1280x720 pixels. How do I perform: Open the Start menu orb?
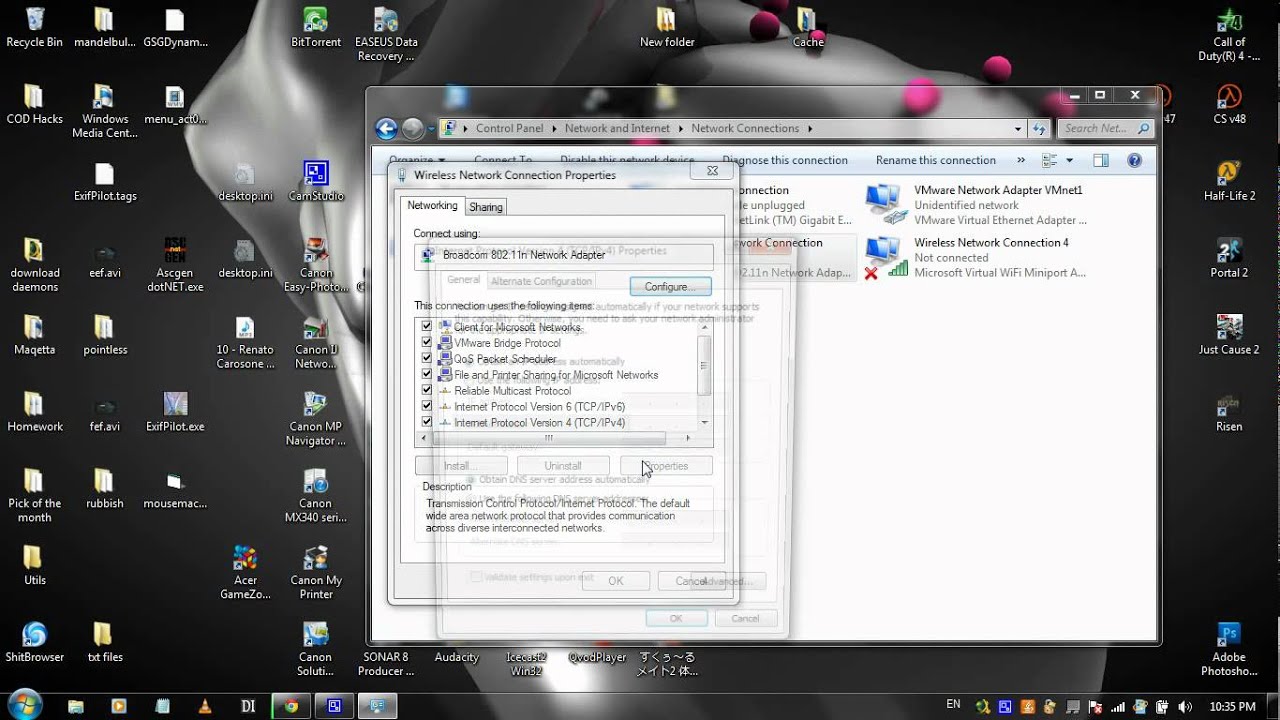coord(24,705)
